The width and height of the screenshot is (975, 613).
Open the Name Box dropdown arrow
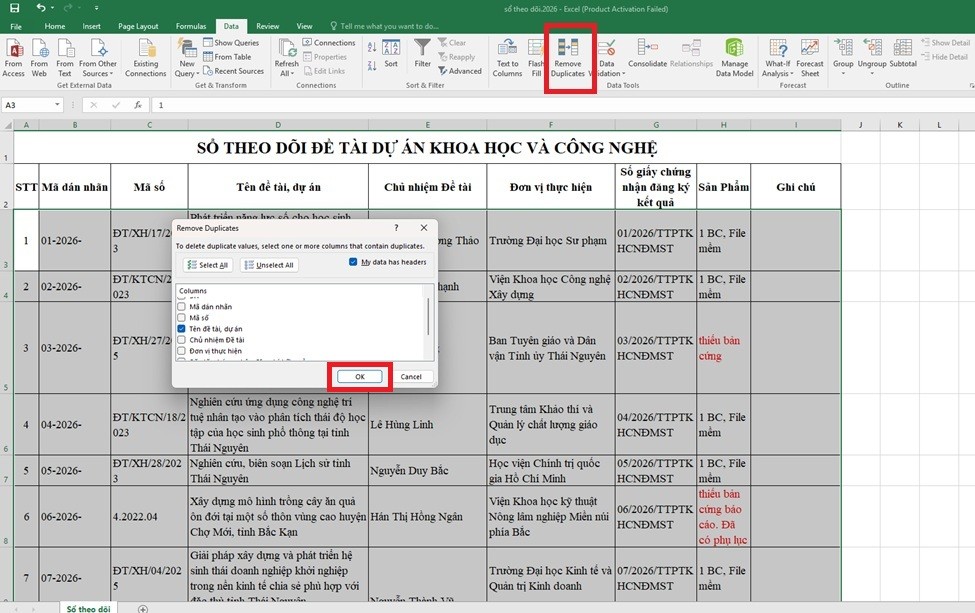[x=57, y=105]
